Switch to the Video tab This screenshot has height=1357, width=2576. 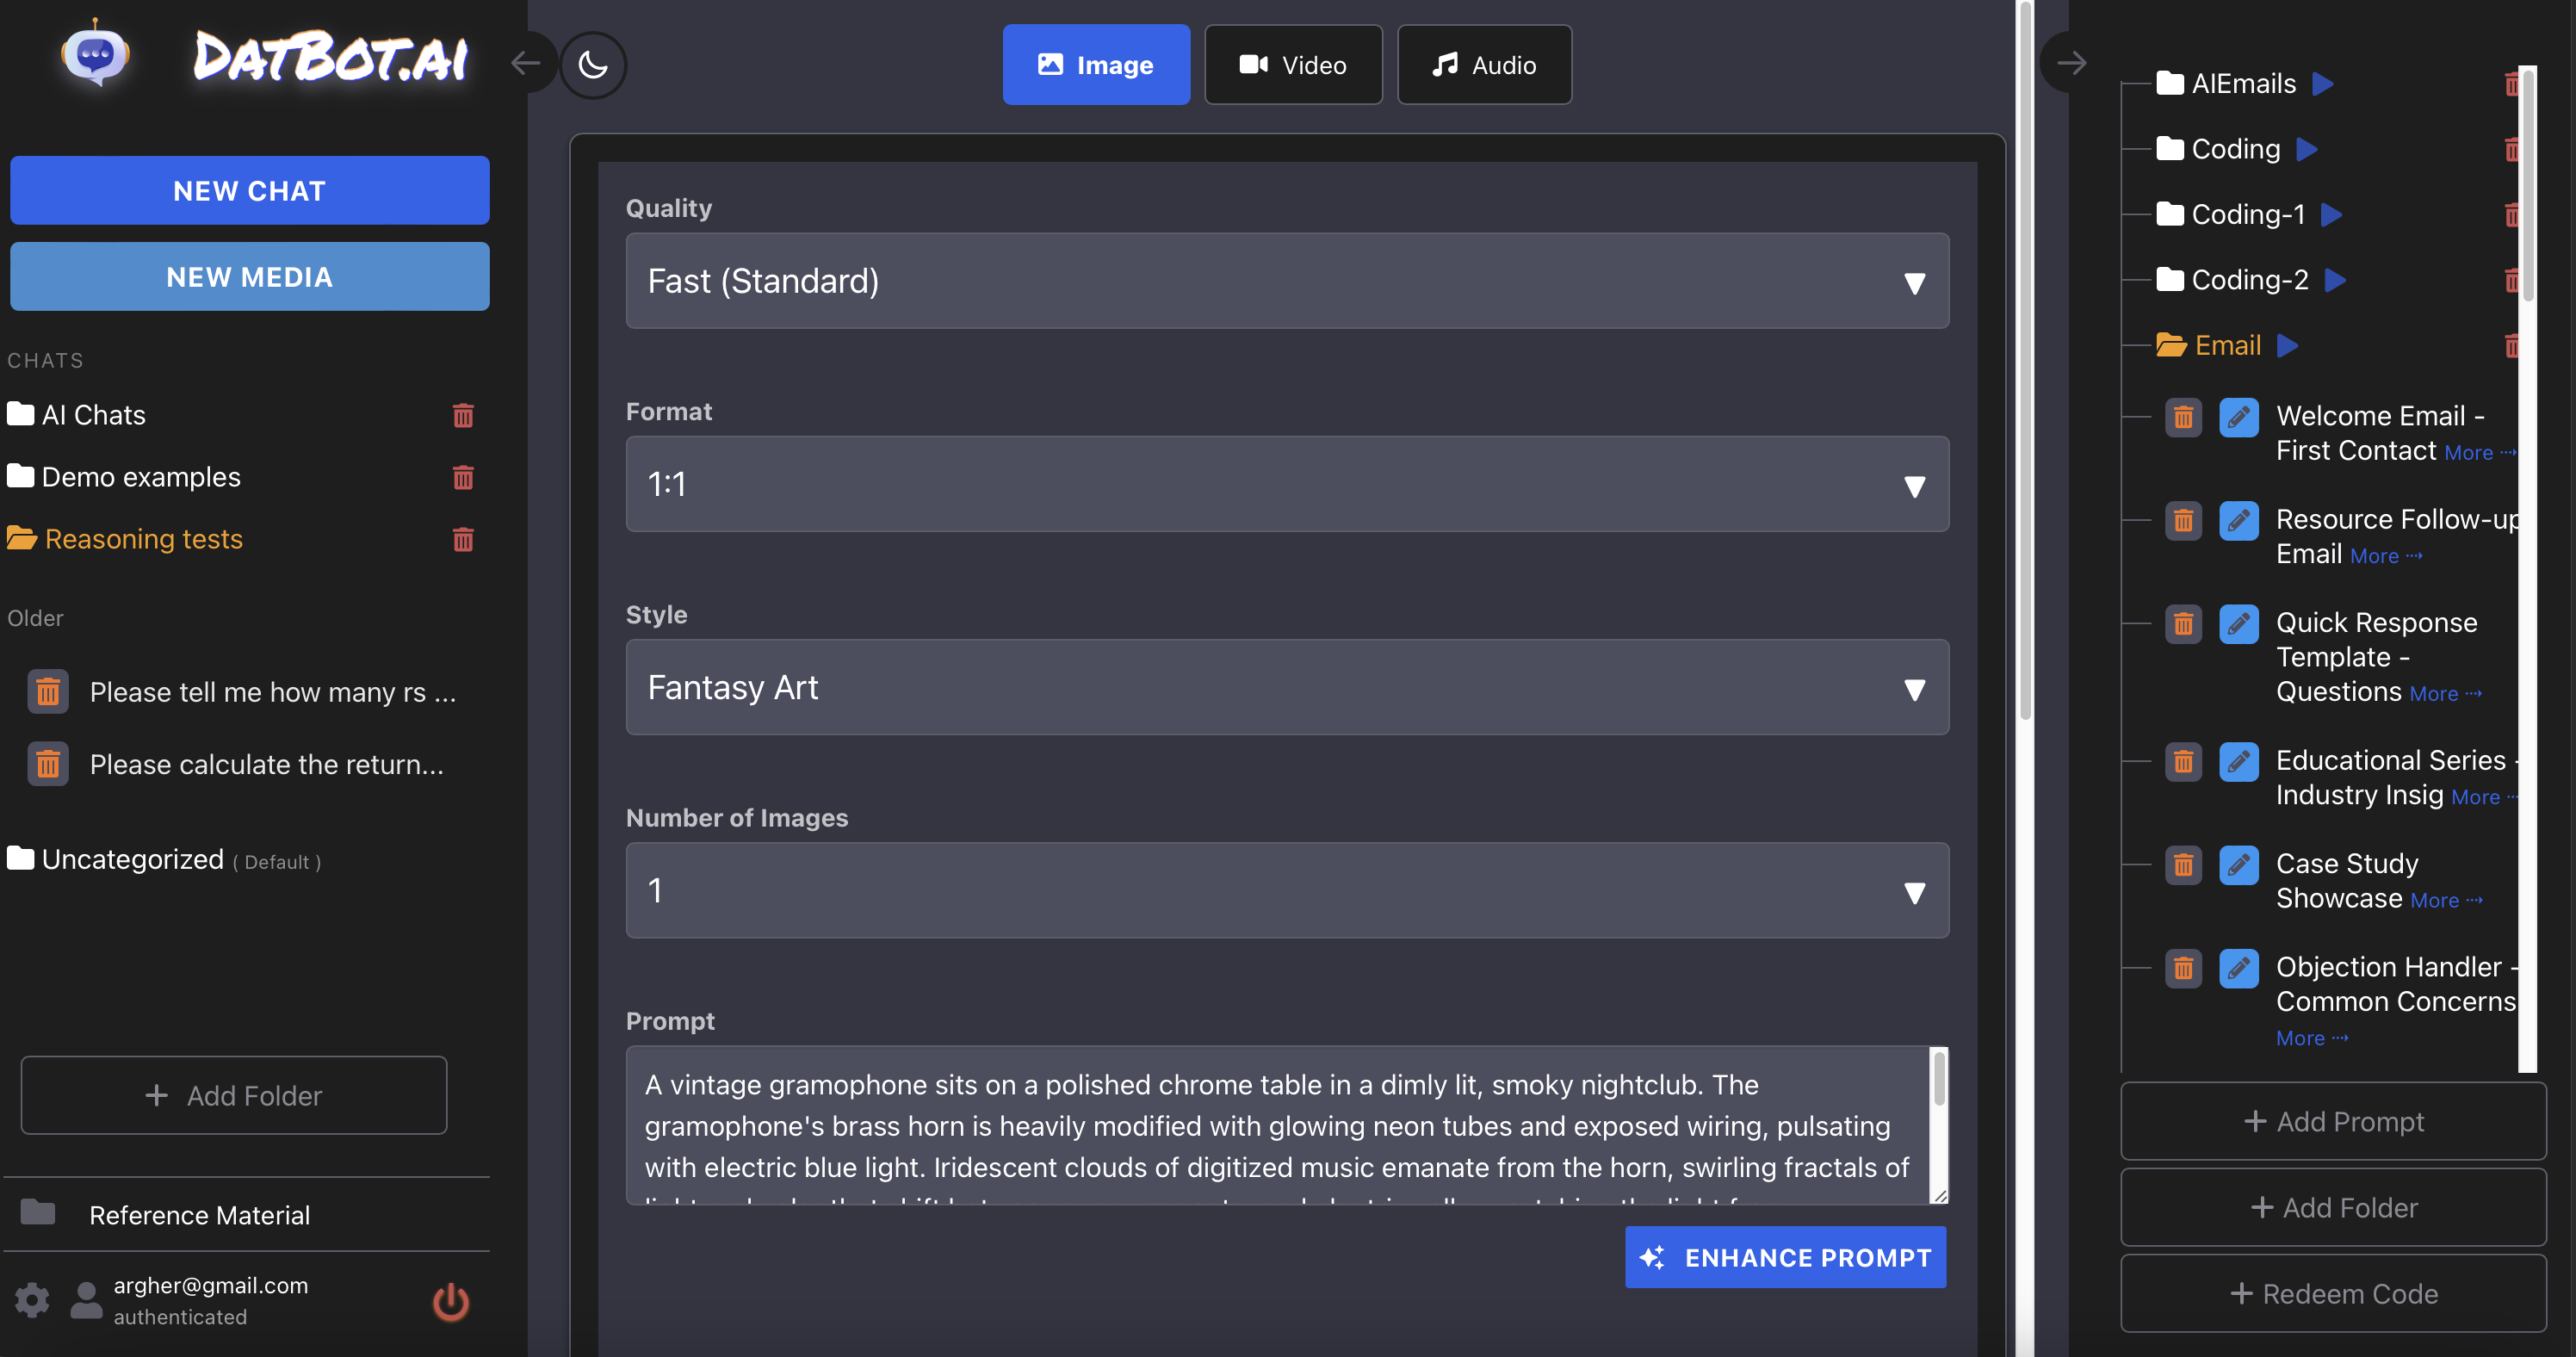(x=1293, y=65)
